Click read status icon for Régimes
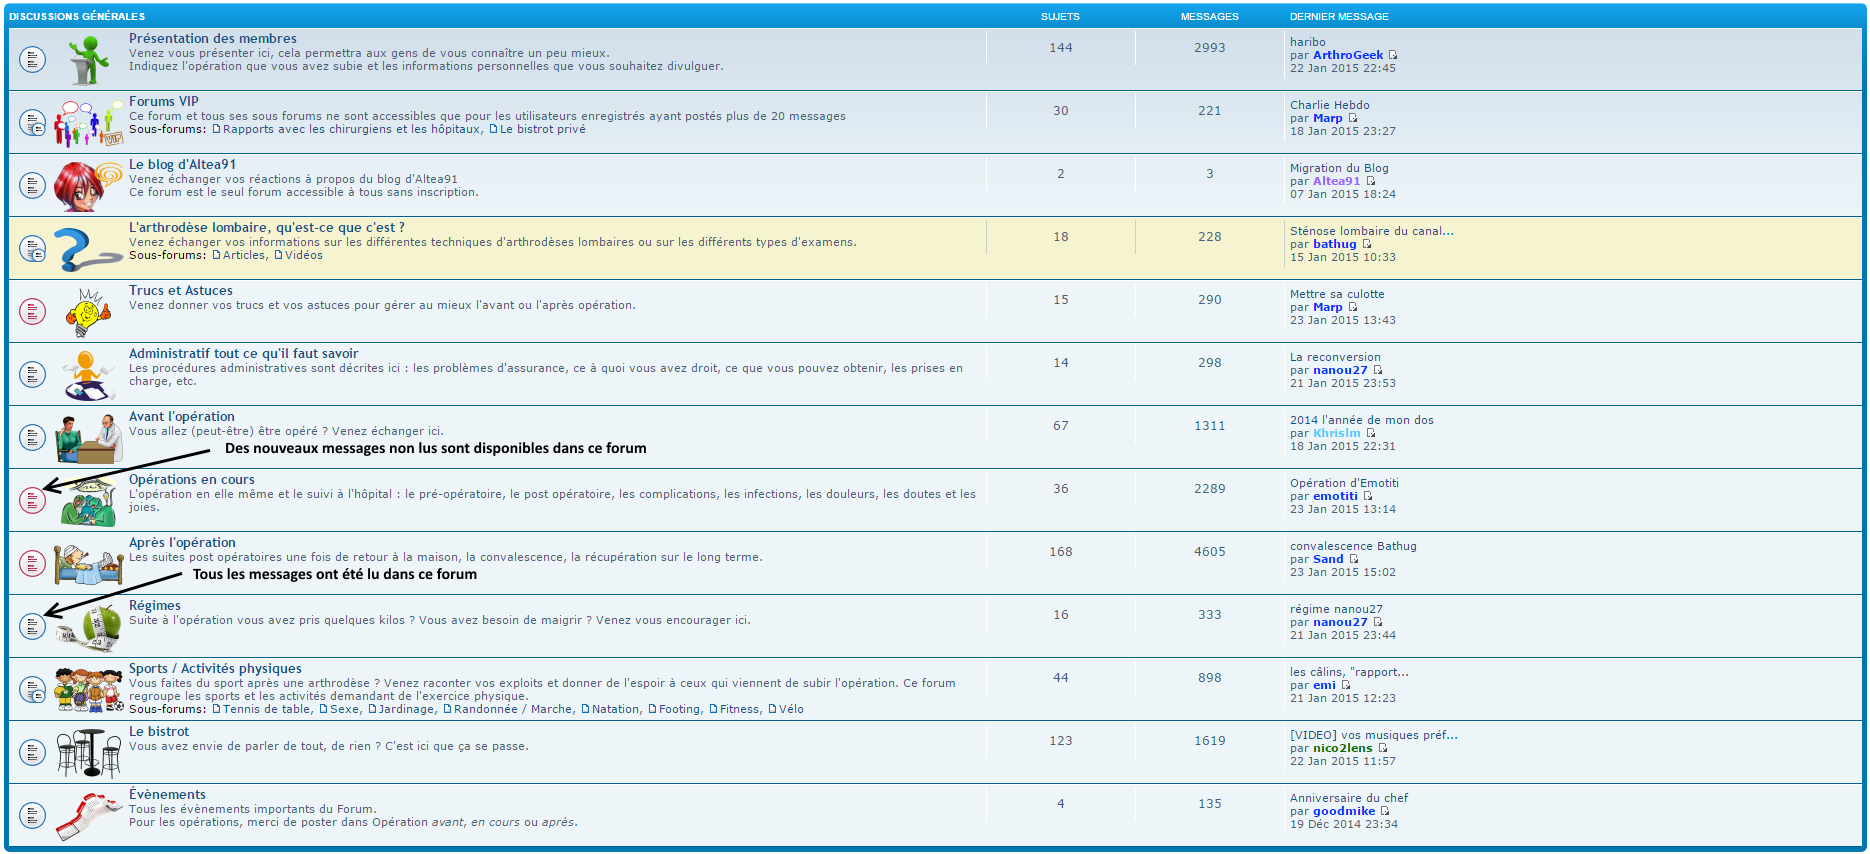Image resolution: width=1870 pixels, height=854 pixels. pos(33,626)
